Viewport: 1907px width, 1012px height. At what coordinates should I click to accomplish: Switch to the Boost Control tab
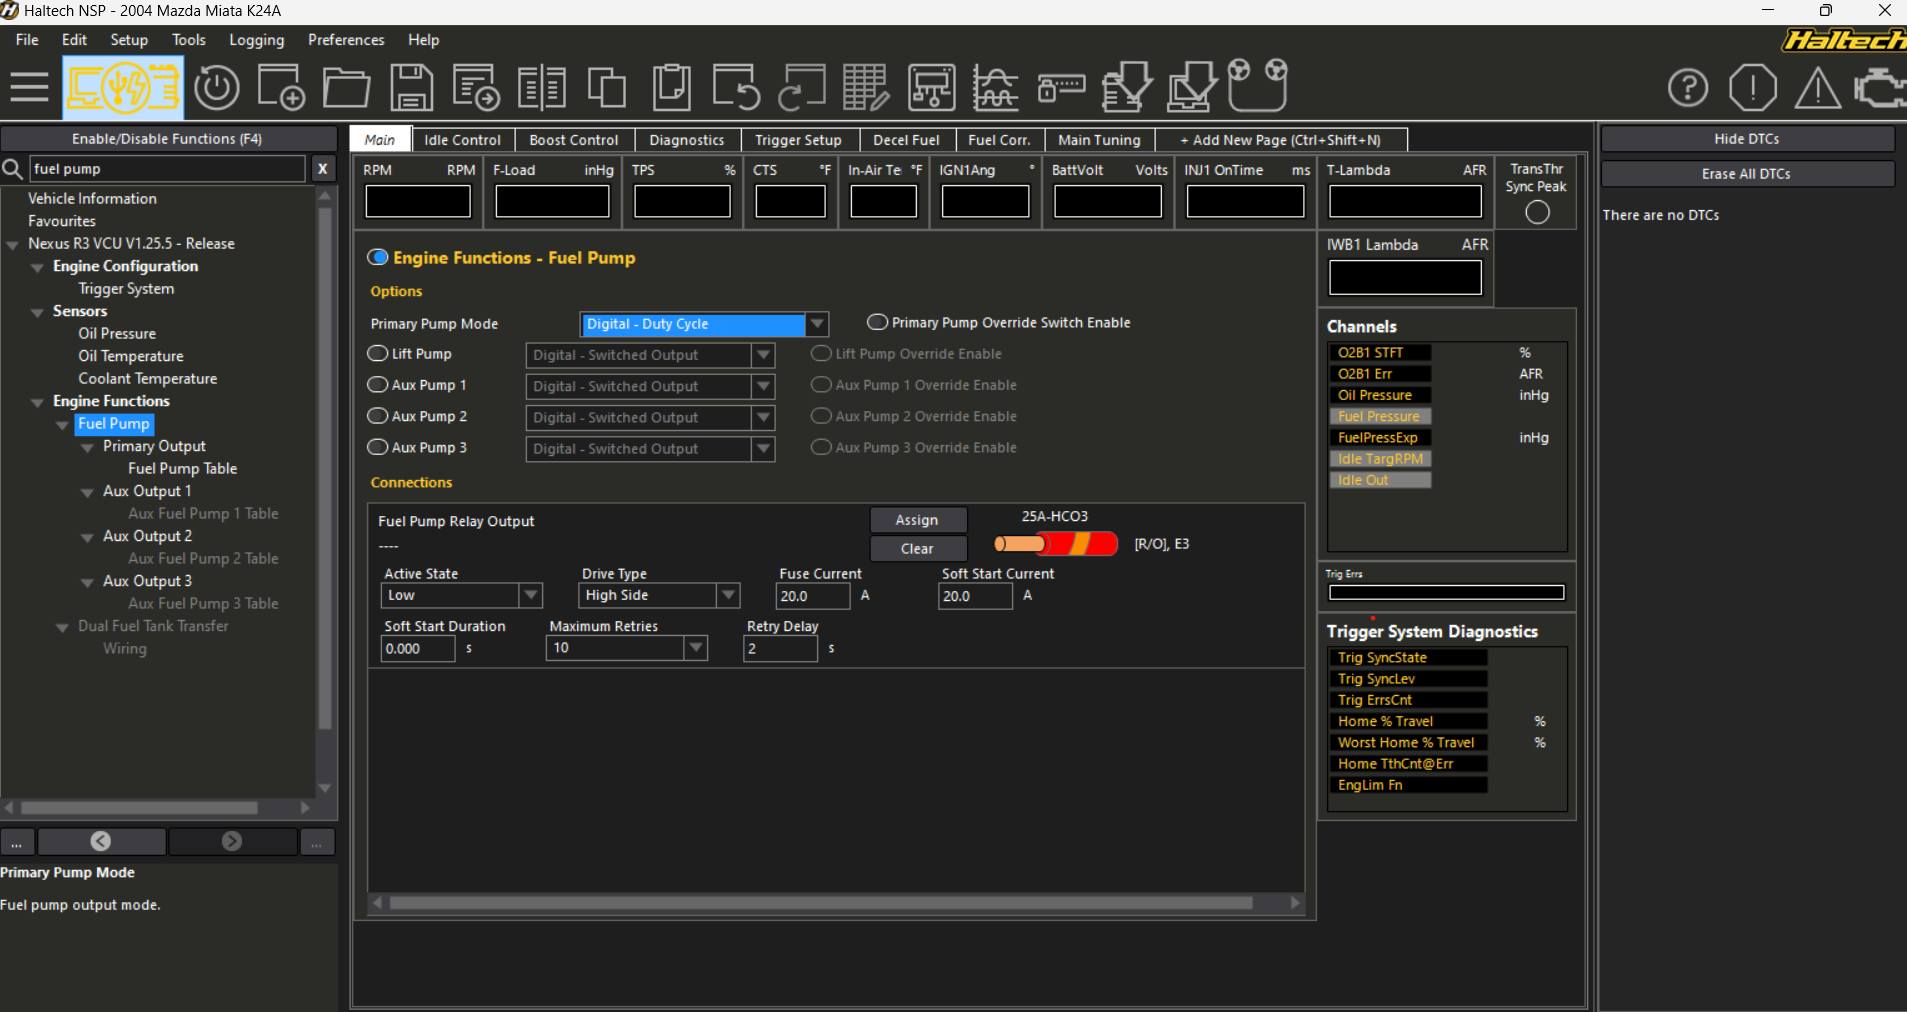pyautogui.click(x=574, y=140)
